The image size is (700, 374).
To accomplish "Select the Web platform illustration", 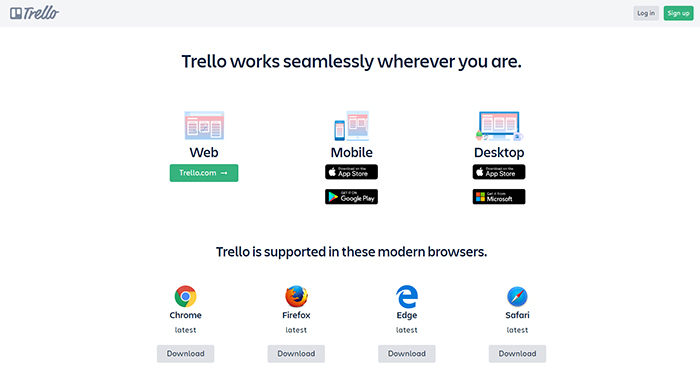I will 204,125.
